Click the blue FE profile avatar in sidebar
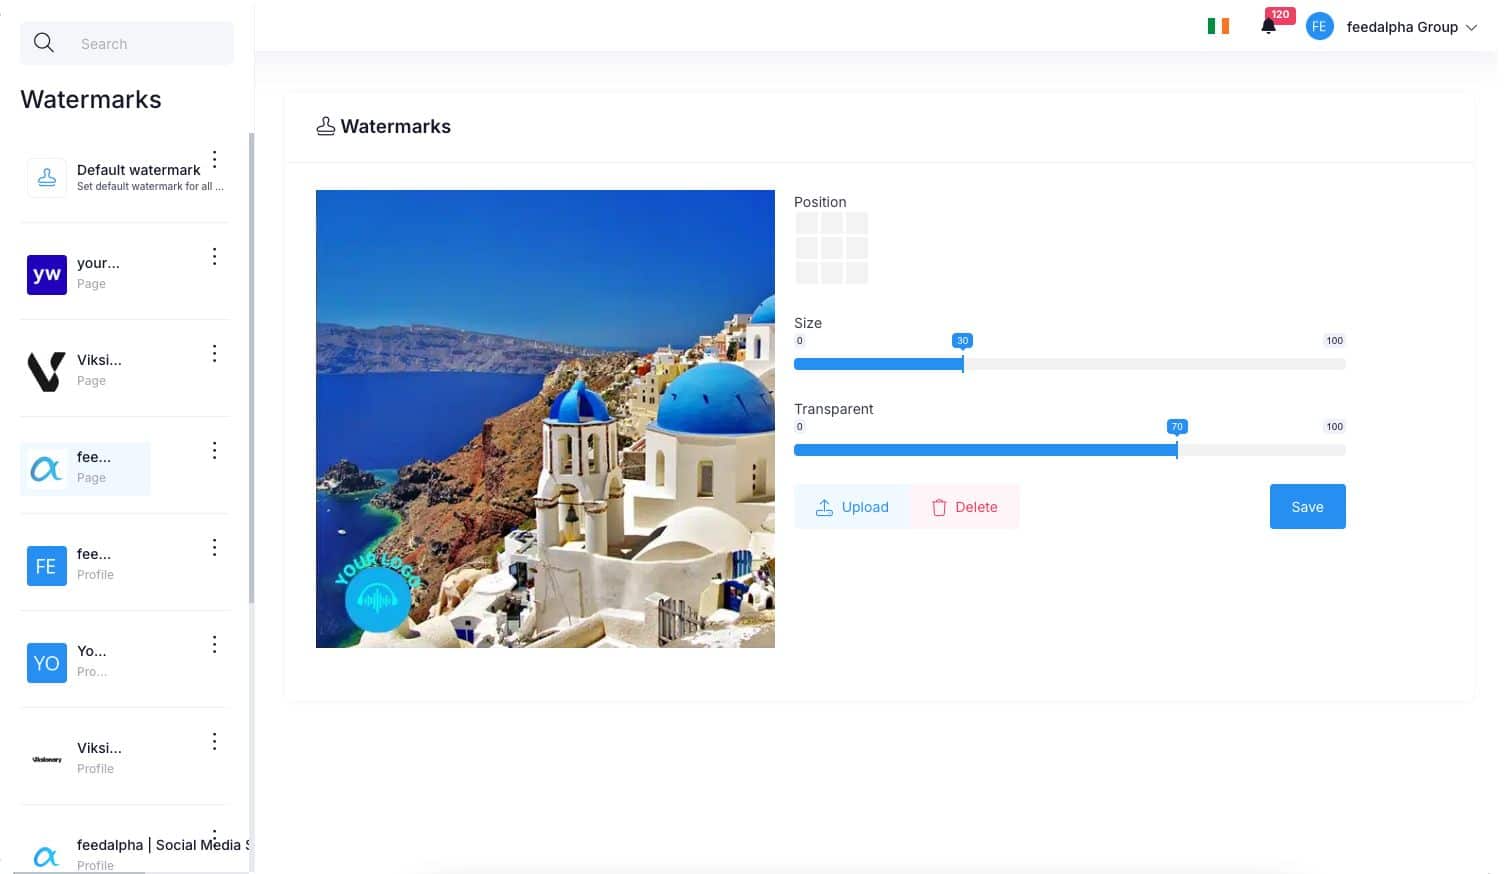The image size is (1504, 874). pyautogui.click(x=47, y=566)
